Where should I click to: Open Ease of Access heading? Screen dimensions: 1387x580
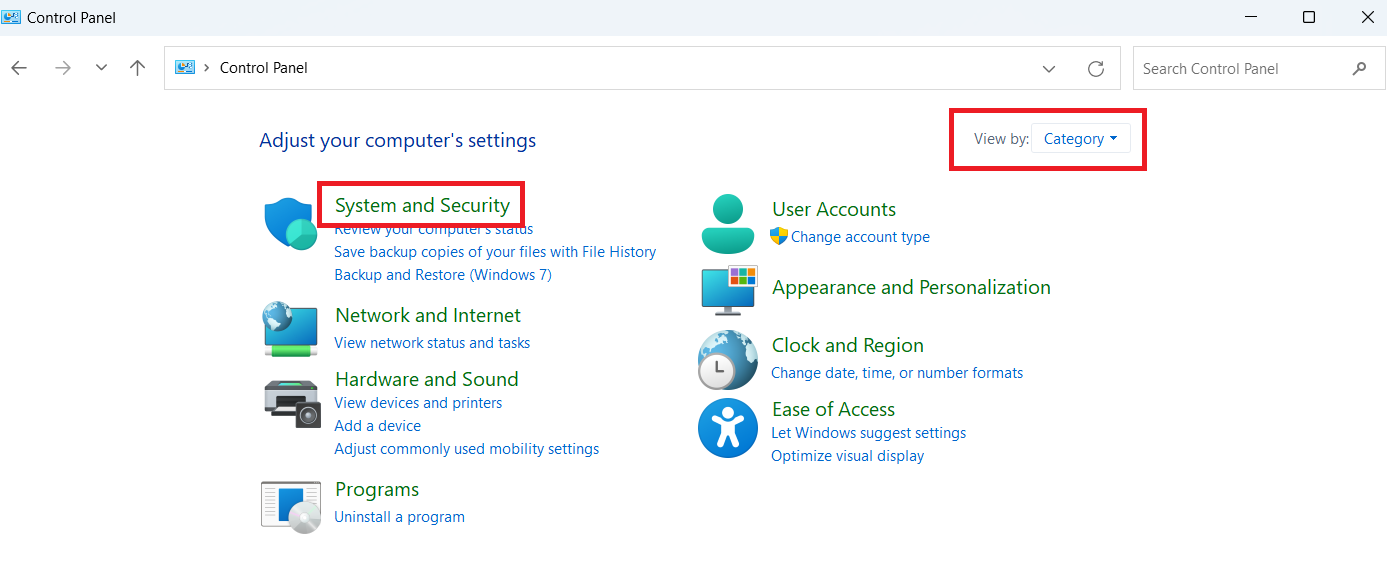pos(833,409)
